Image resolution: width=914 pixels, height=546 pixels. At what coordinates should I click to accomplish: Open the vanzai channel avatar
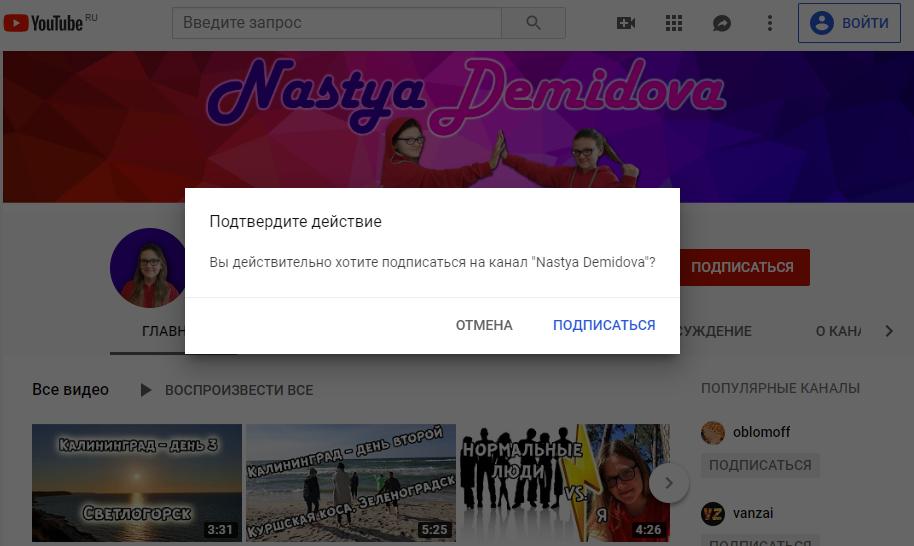[713, 513]
